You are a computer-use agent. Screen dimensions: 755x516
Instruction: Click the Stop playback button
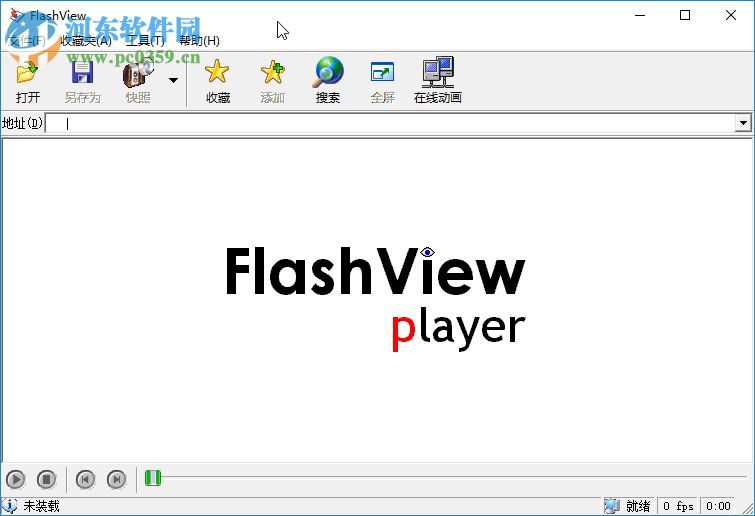click(x=47, y=479)
